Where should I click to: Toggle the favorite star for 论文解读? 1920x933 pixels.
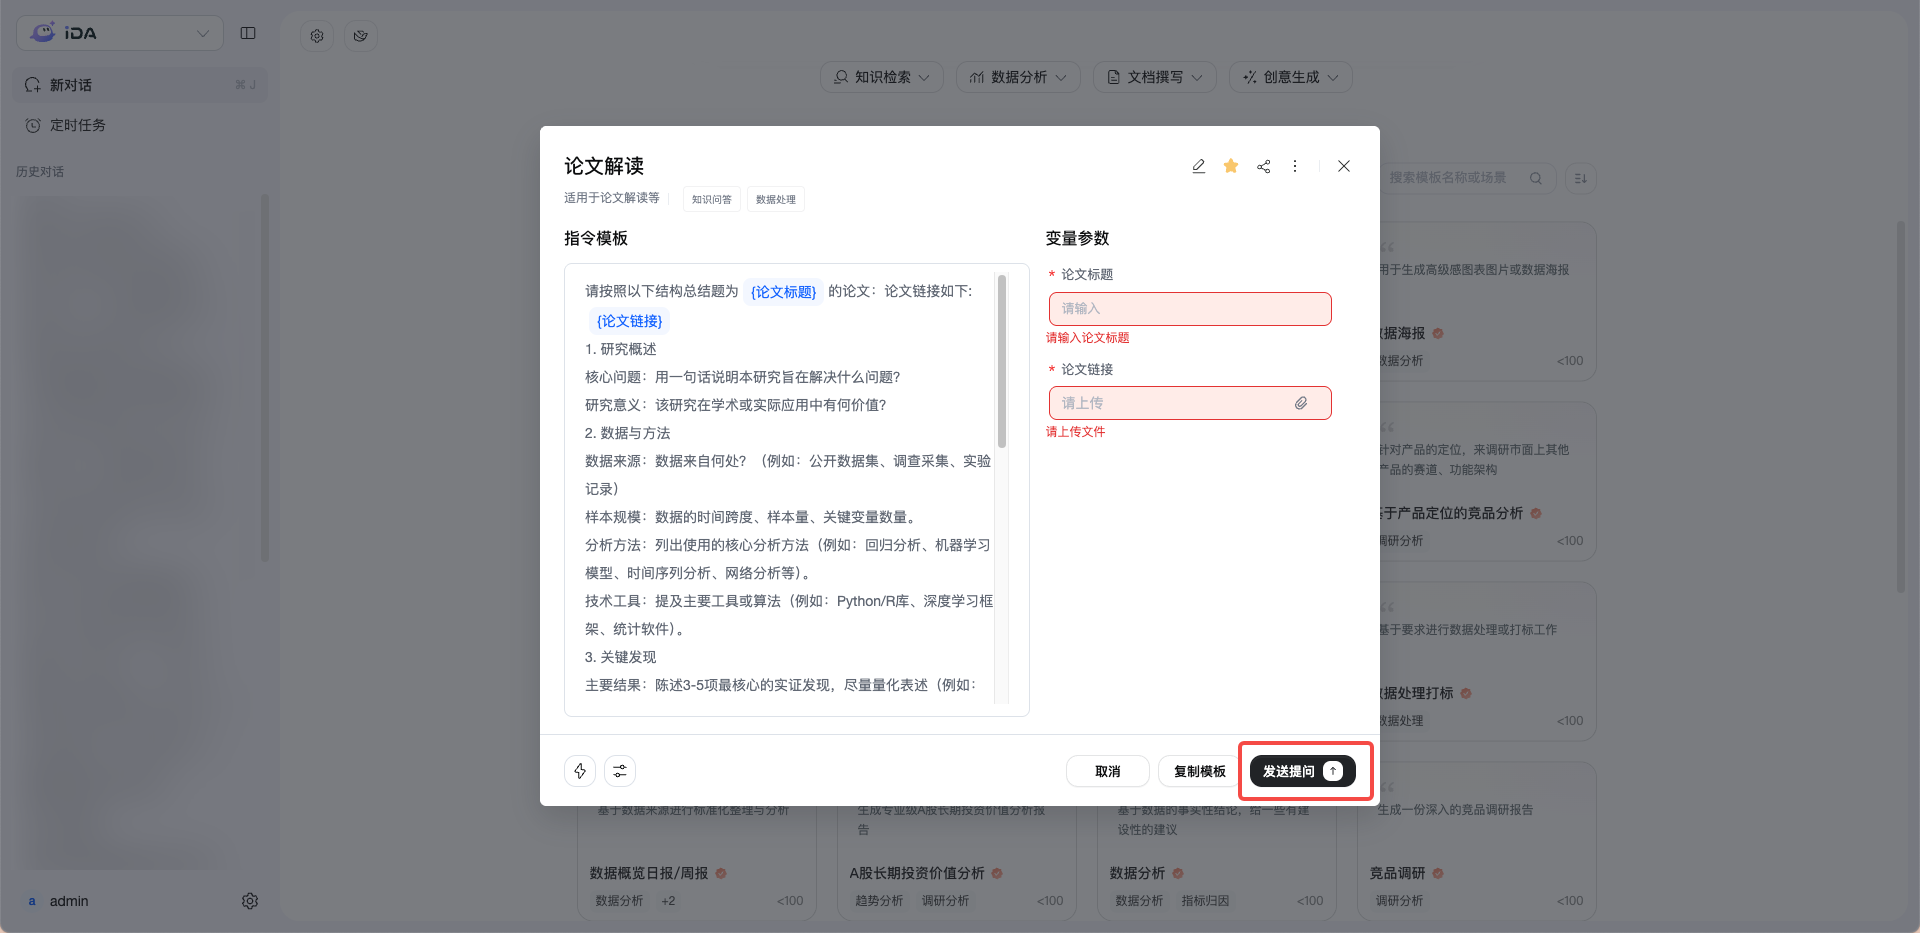click(x=1231, y=166)
